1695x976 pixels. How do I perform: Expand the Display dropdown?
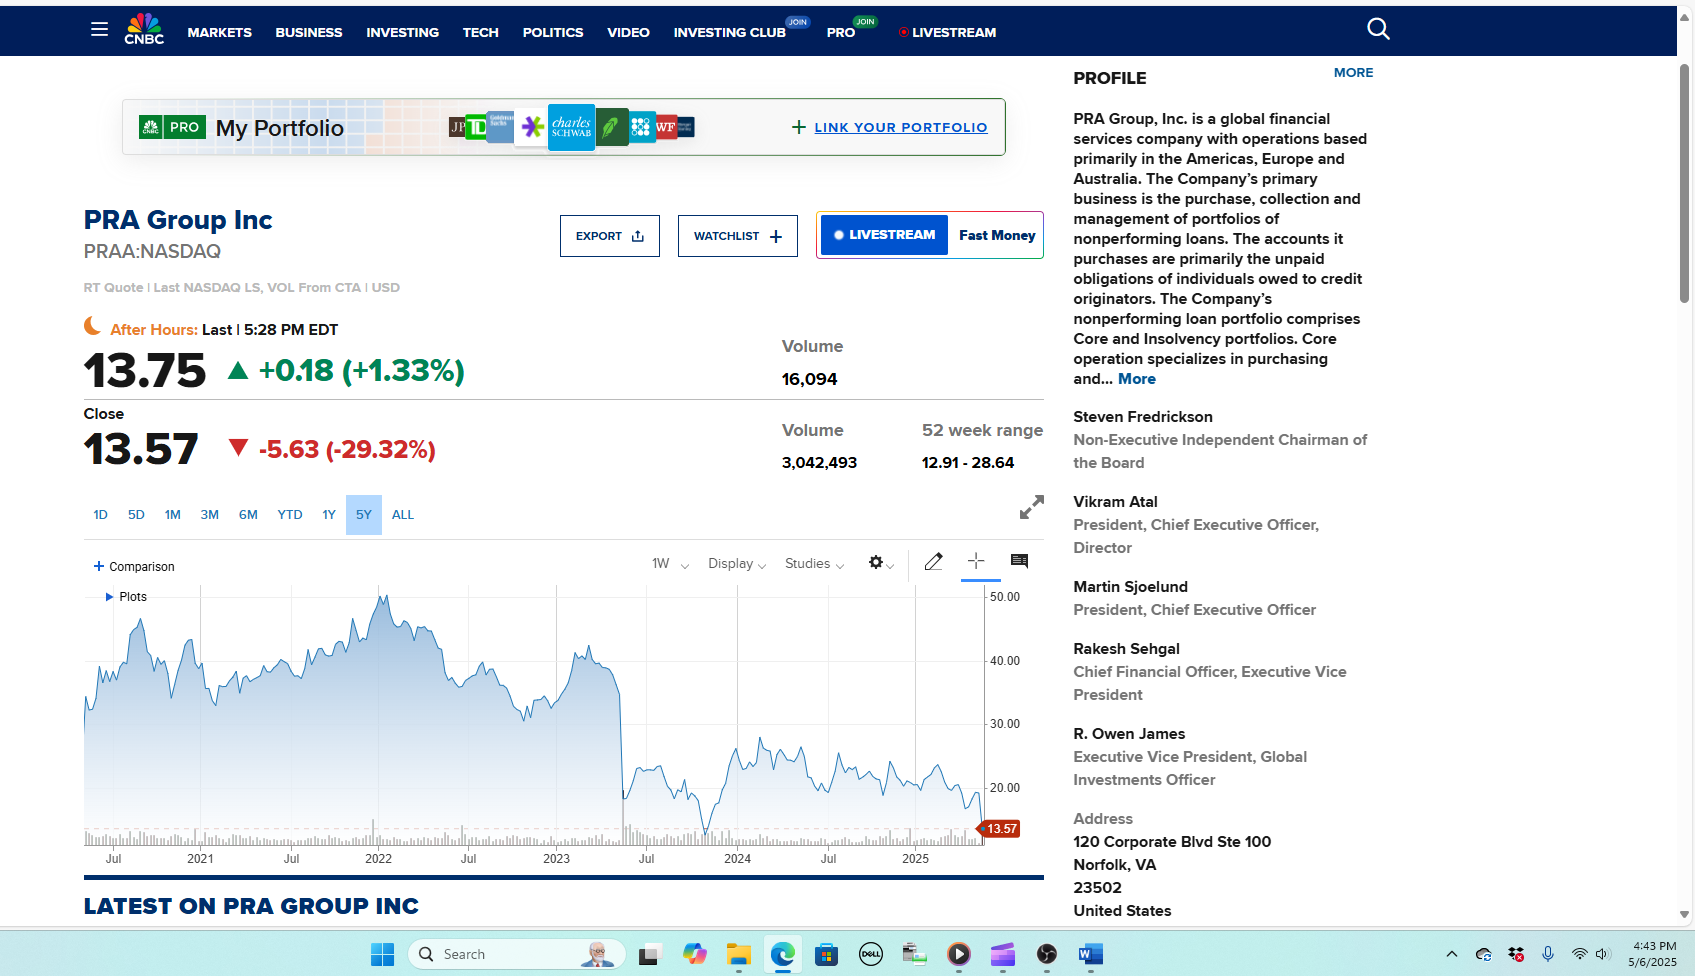736,564
